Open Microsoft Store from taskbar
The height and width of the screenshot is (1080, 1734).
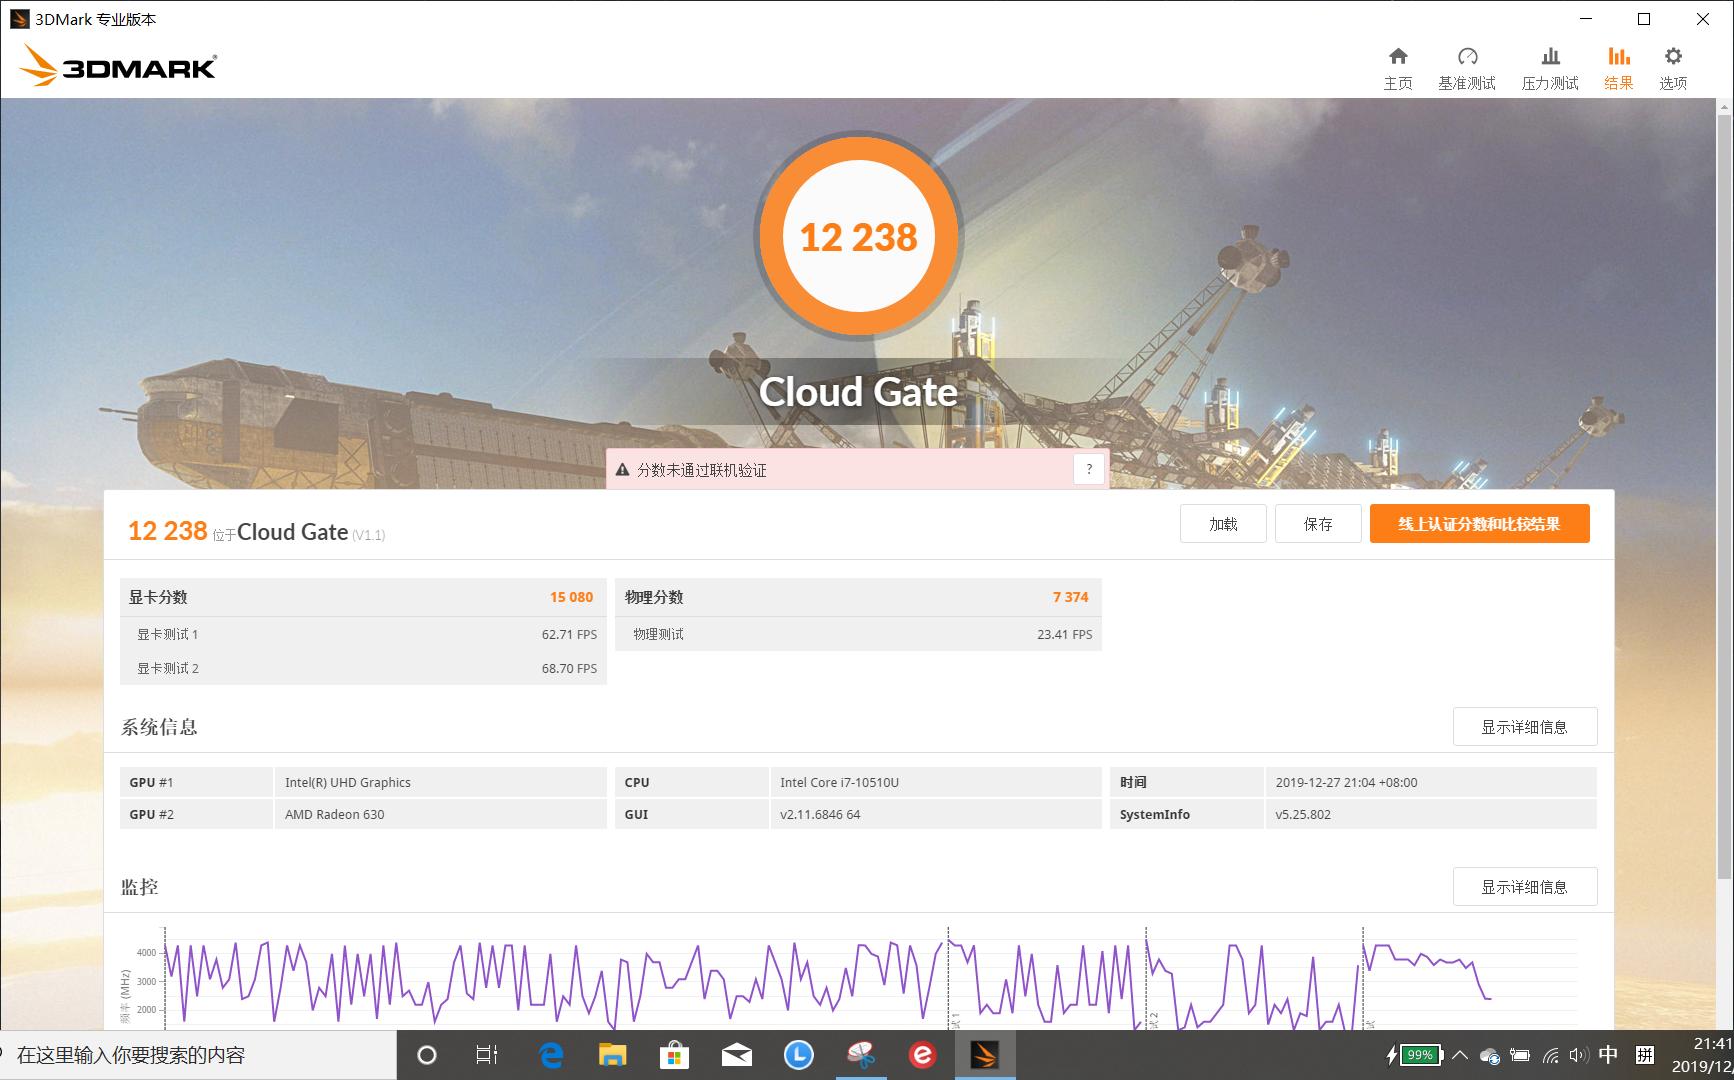(674, 1055)
